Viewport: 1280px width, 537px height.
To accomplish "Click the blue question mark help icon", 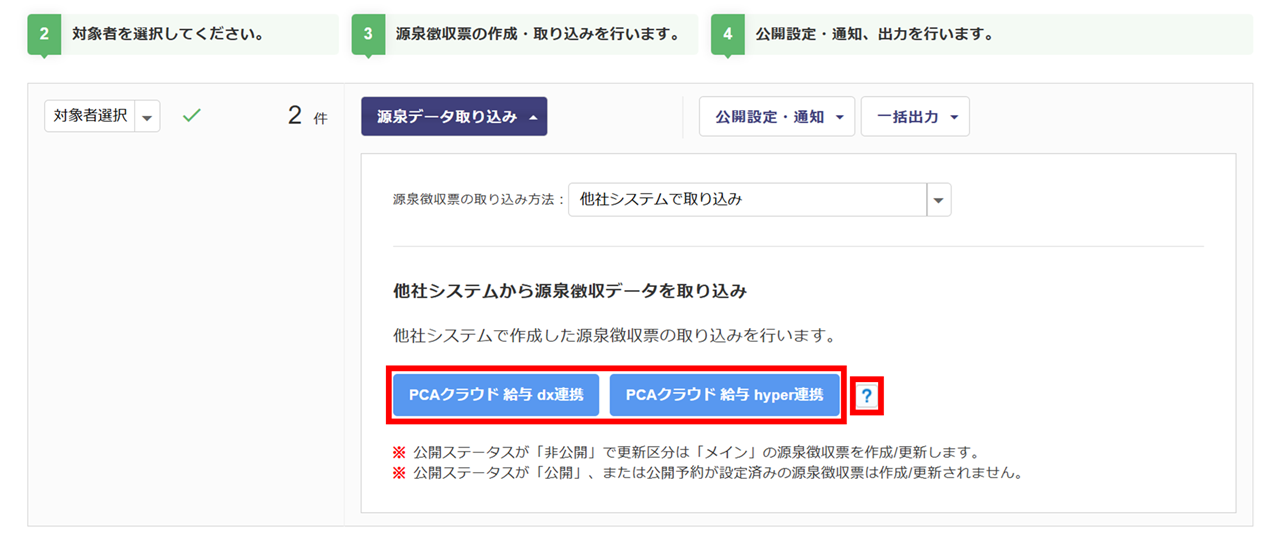I will coord(866,396).
